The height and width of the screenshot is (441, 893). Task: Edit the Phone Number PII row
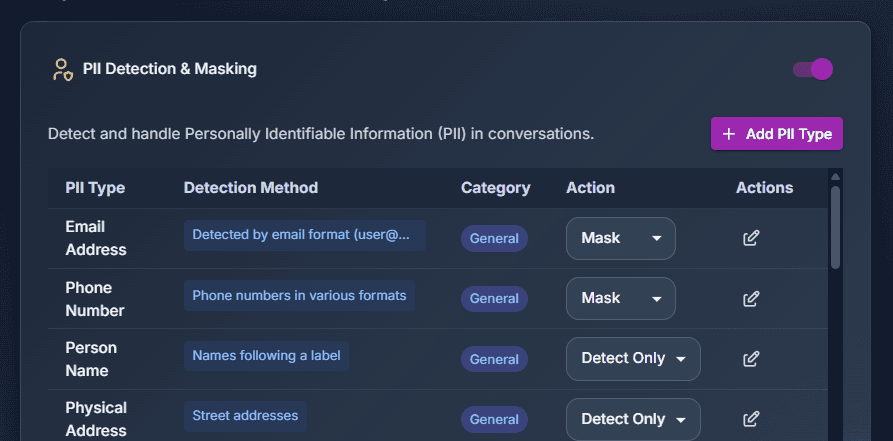click(x=751, y=299)
